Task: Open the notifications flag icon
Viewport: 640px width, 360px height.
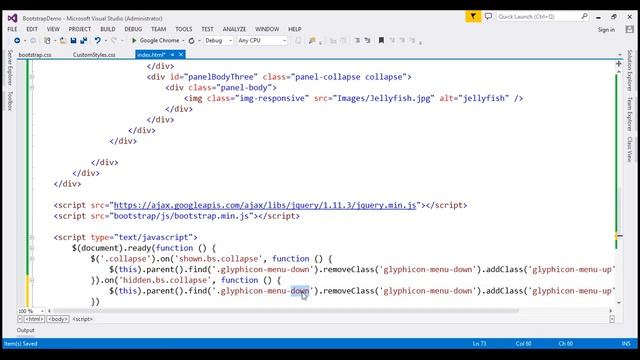Action: pyautogui.click(x=473, y=17)
